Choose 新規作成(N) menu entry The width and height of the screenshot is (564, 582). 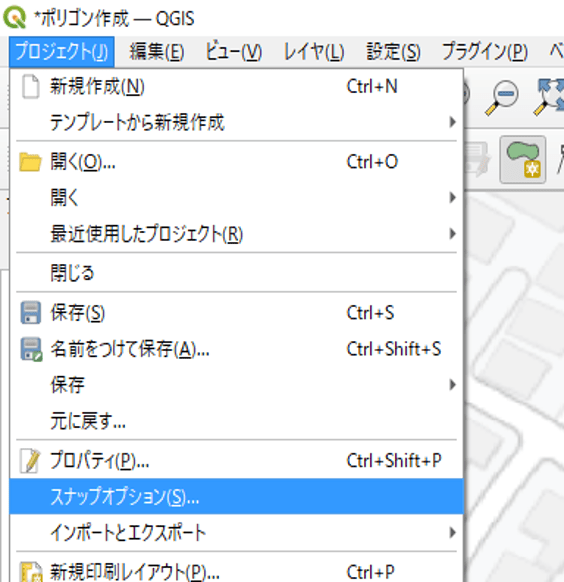tap(236, 86)
